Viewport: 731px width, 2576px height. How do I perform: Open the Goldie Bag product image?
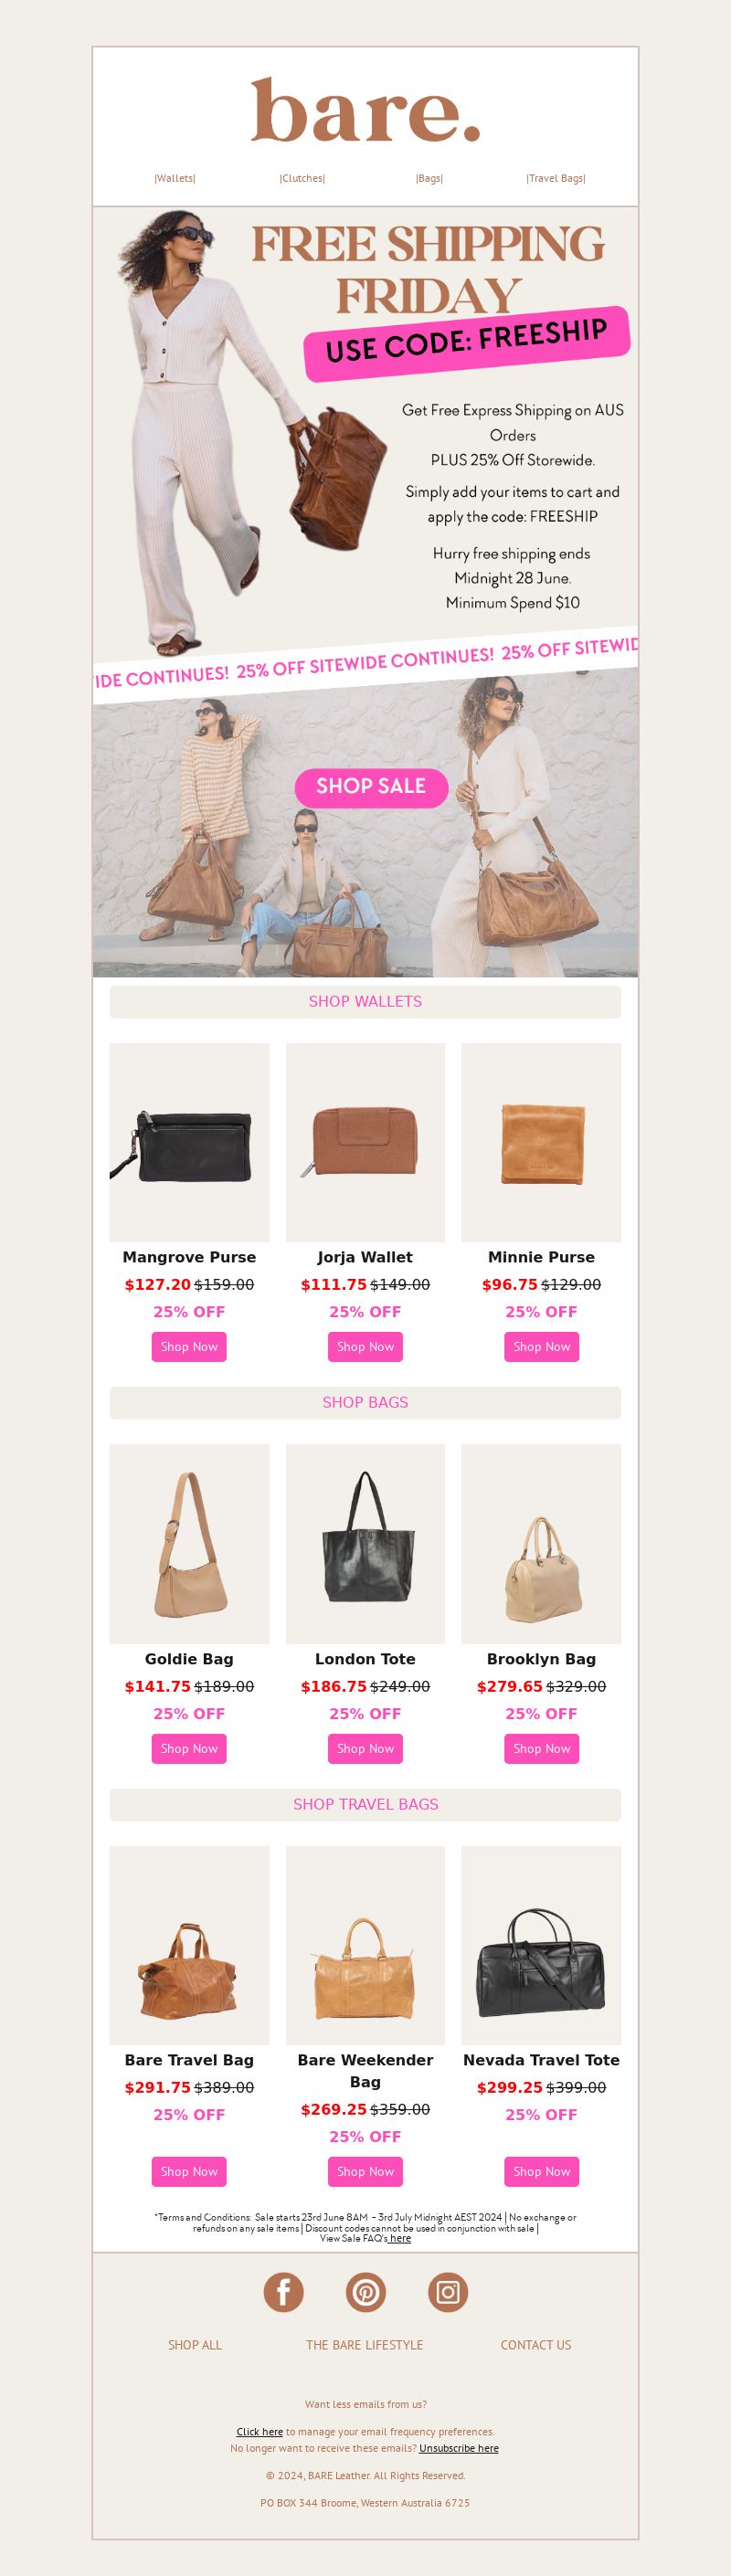click(x=189, y=1544)
